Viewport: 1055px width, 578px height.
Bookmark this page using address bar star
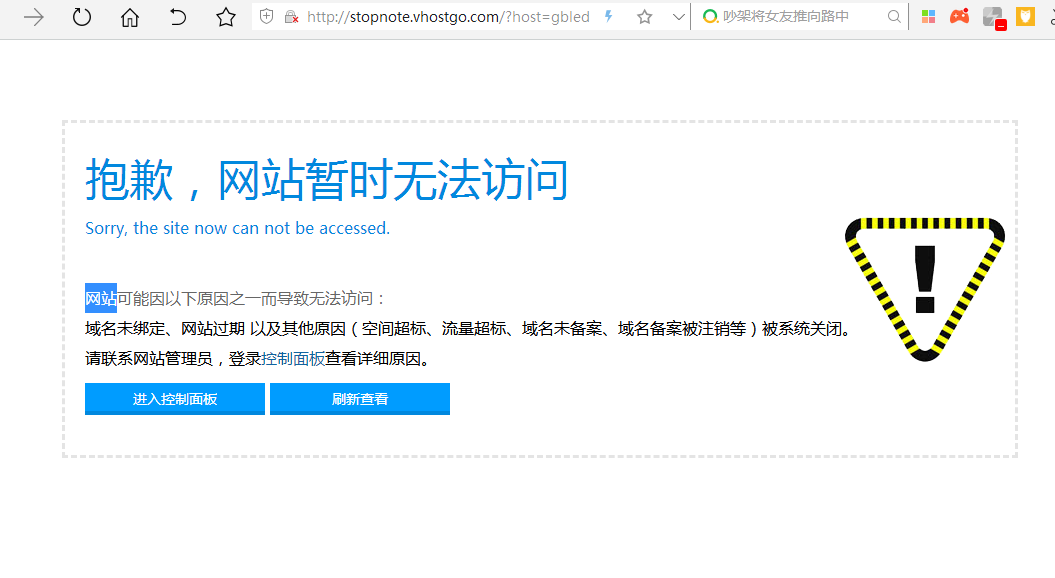pos(645,17)
